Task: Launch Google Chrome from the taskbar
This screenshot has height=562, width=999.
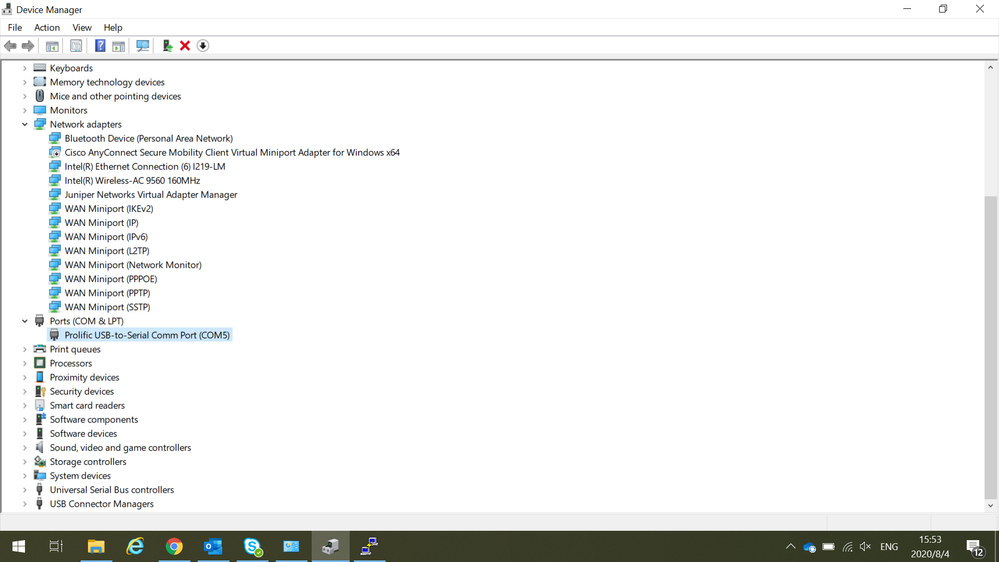Action: click(x=174, y=546)
